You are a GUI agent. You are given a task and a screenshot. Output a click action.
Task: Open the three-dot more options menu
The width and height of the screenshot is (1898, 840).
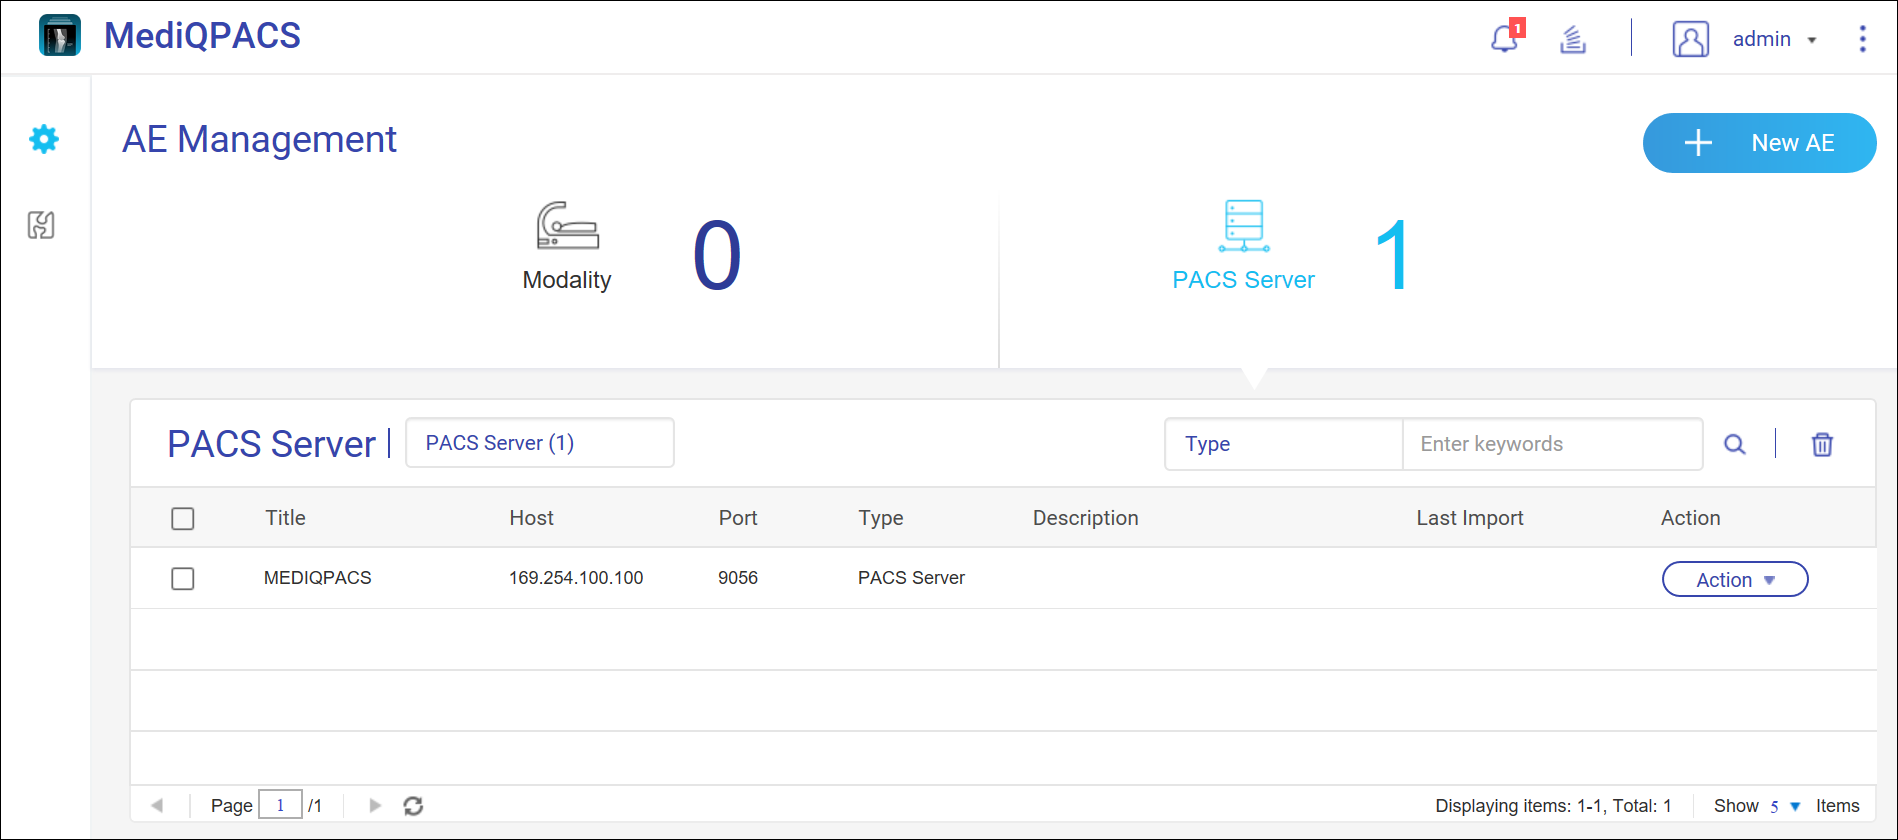tap(1862, 39)
